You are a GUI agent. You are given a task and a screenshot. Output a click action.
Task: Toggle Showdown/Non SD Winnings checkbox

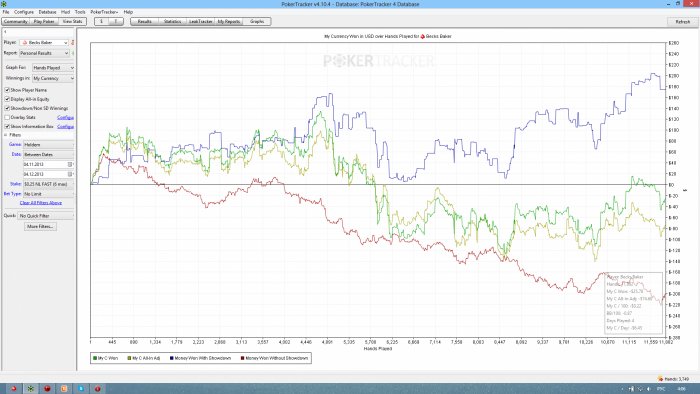click(x=7, y=108)
